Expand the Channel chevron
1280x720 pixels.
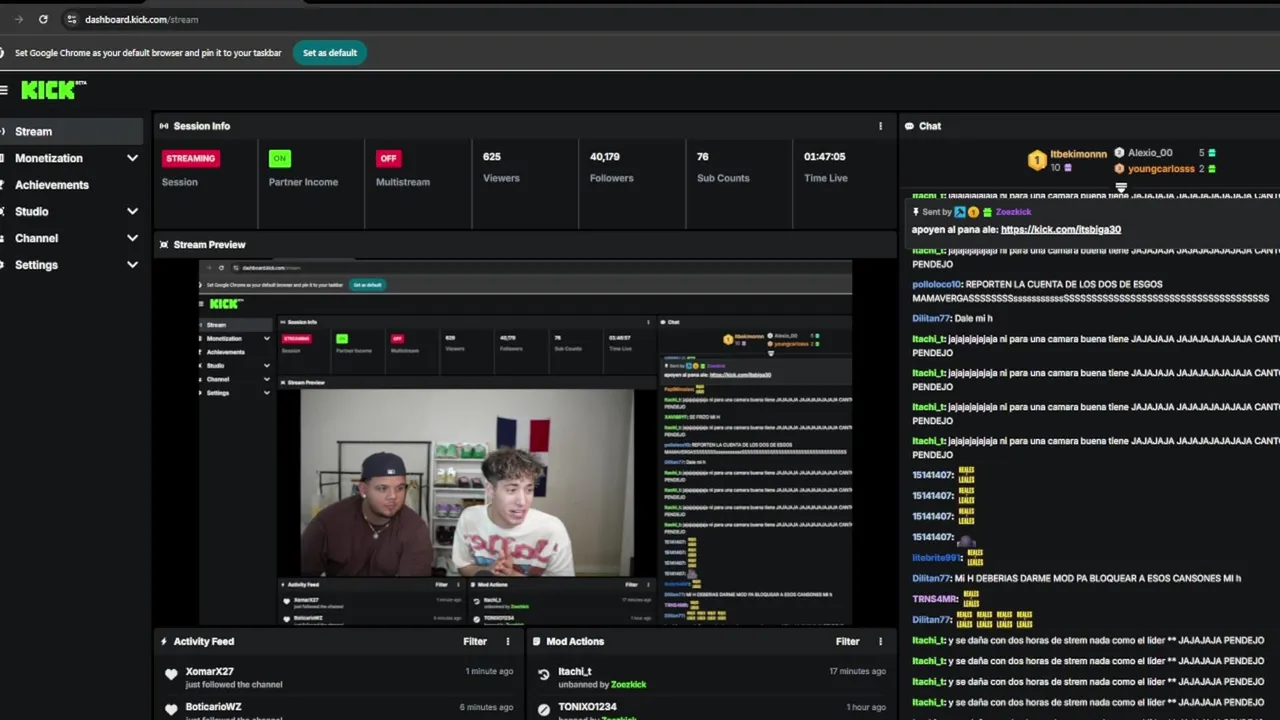pyautogui.click(x=132, y=238)
